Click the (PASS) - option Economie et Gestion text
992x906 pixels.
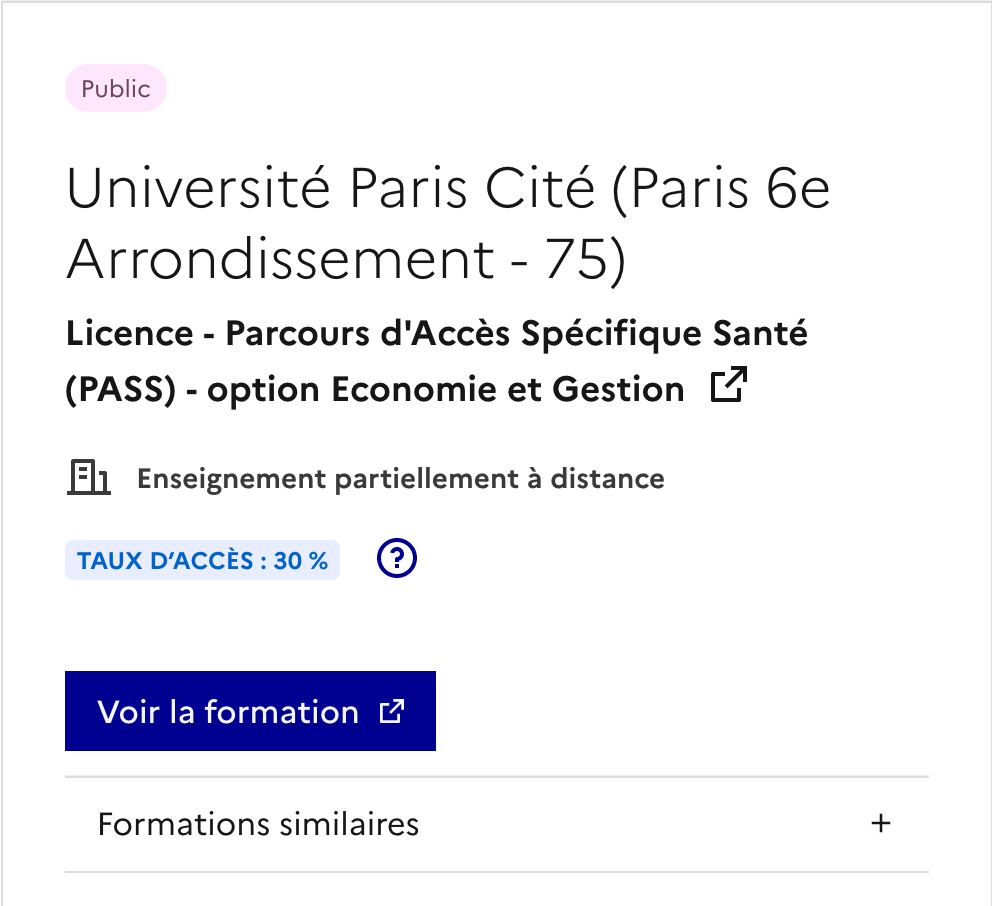coord(374,389)
